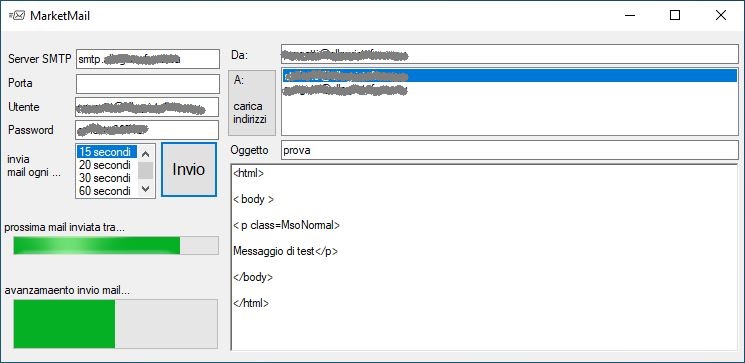This screenshot has height=363, width=745.
Task: Select 30 secondi interval option
Action: pyautogui.click(x=107, y=178)
